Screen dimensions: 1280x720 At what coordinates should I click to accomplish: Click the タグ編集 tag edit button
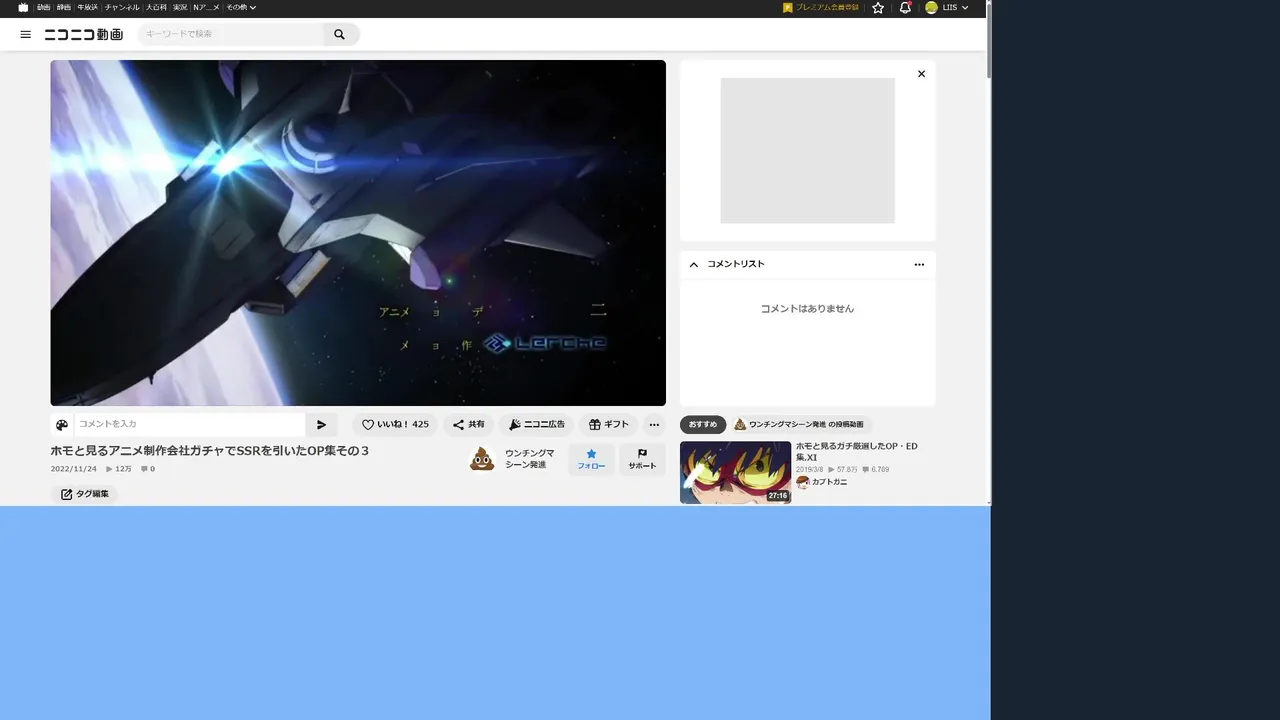click(84, 494)
